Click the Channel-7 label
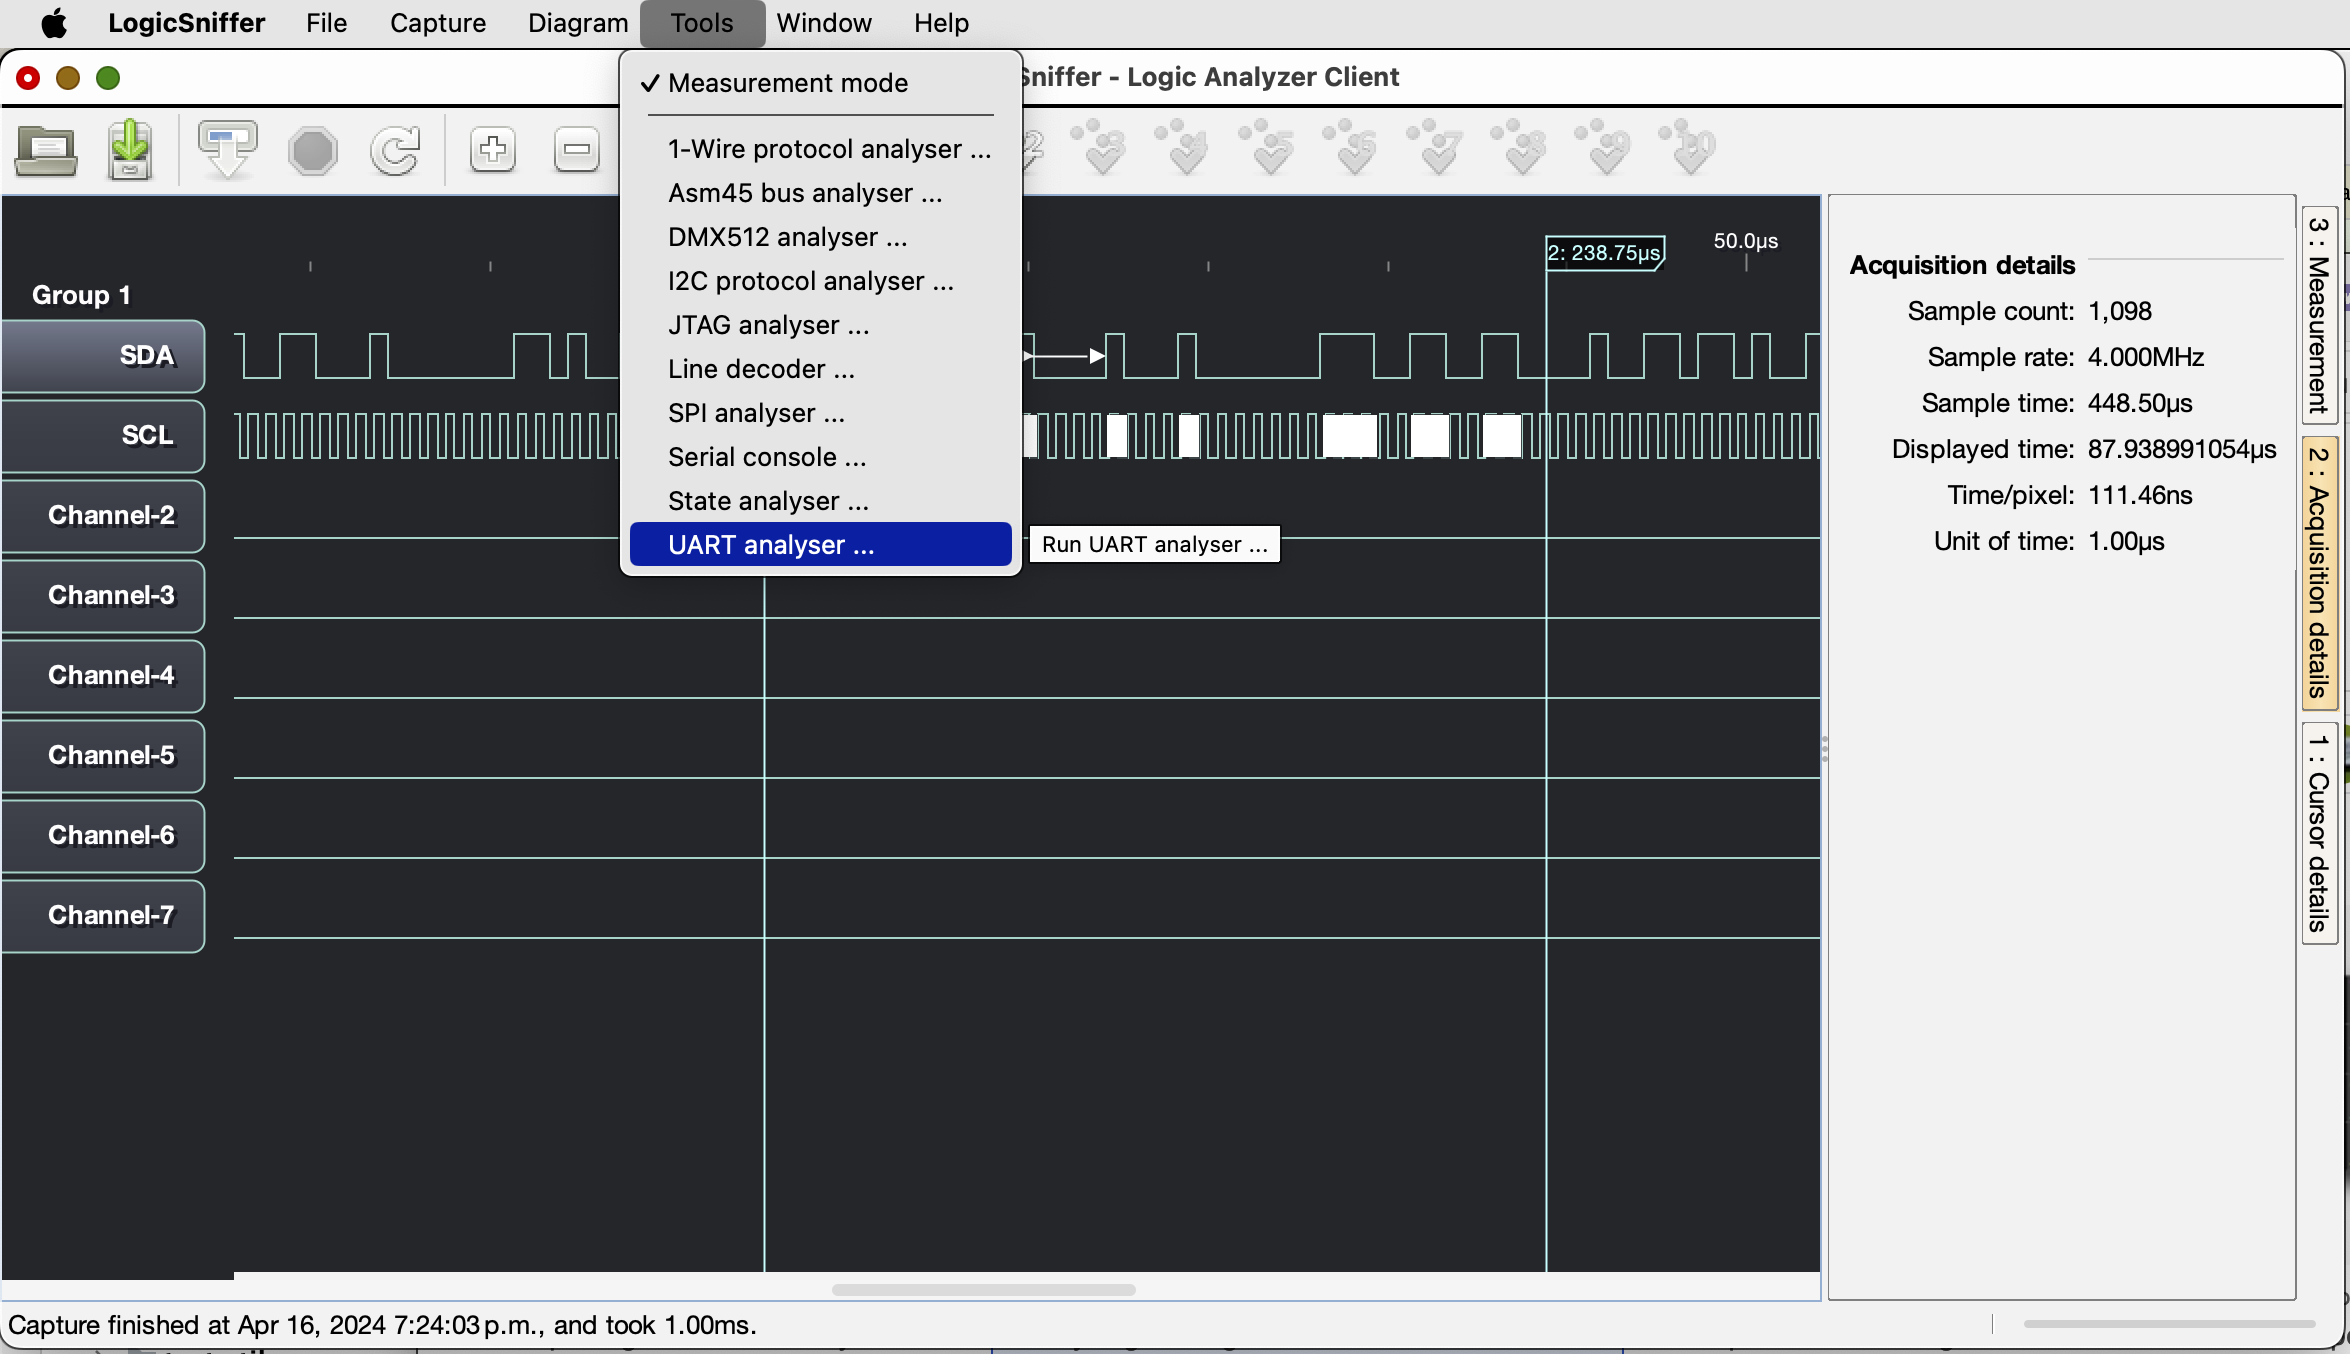This screenshot has height=1354, width=2350. (103, 916)
